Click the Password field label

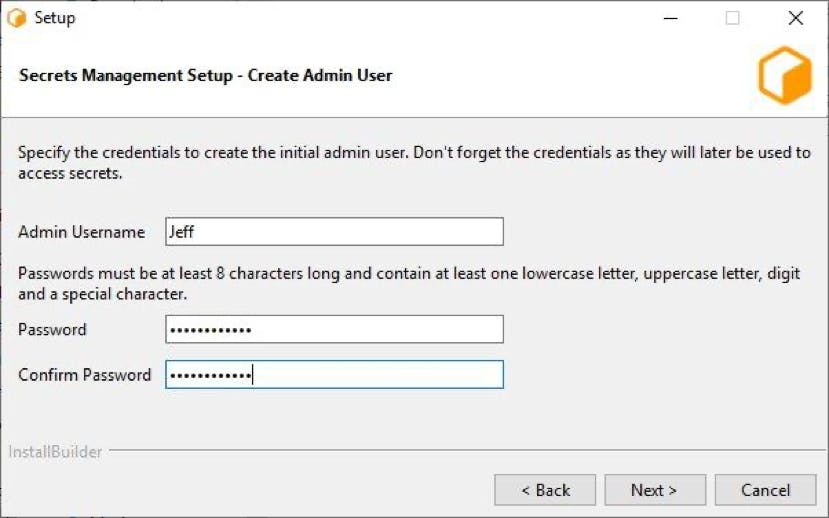click(x=52, y=329)
